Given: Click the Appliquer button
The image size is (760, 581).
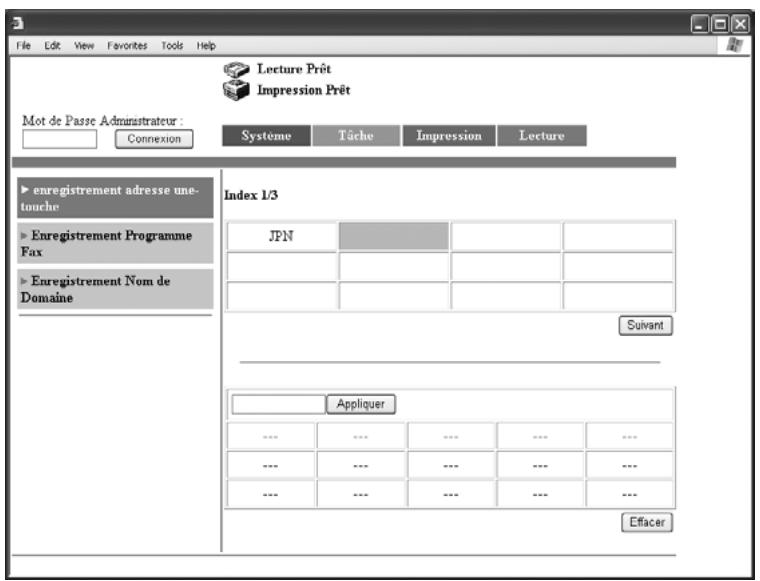Looking at the screenshot, I should coord(361,404).
